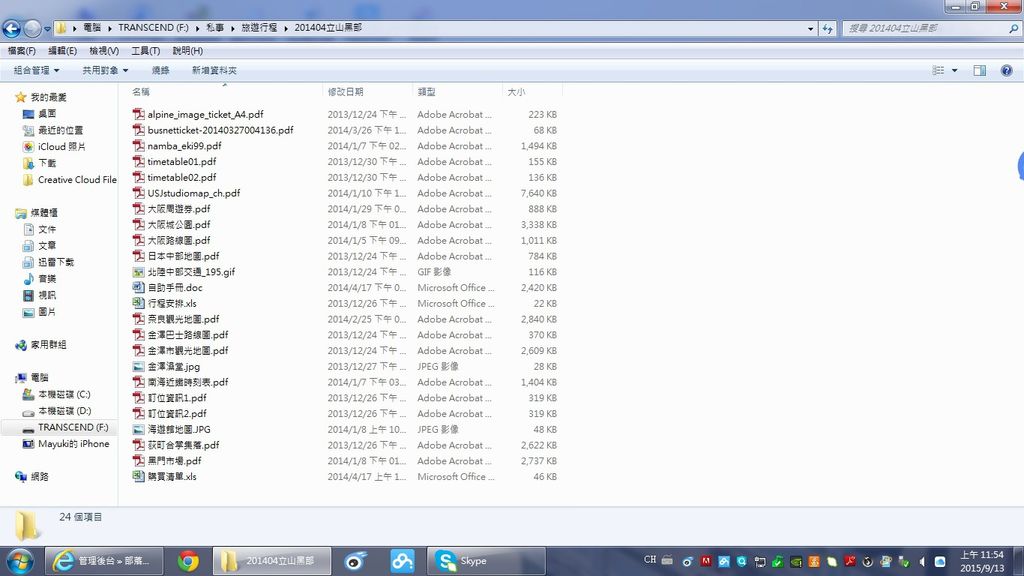Click the 燒錄 toolbar button
This screenshot has height=576, width=1024.
pyautogui.click(x=161, y=71)
